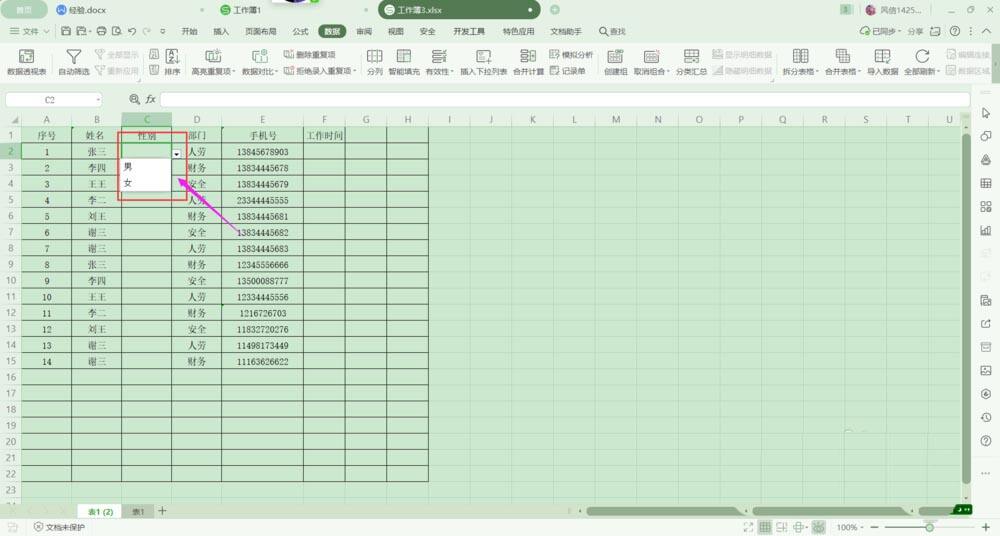Click the 已同步 sync status button
The height and width of the screenshot is (536, 1000).
pos(881,31)
